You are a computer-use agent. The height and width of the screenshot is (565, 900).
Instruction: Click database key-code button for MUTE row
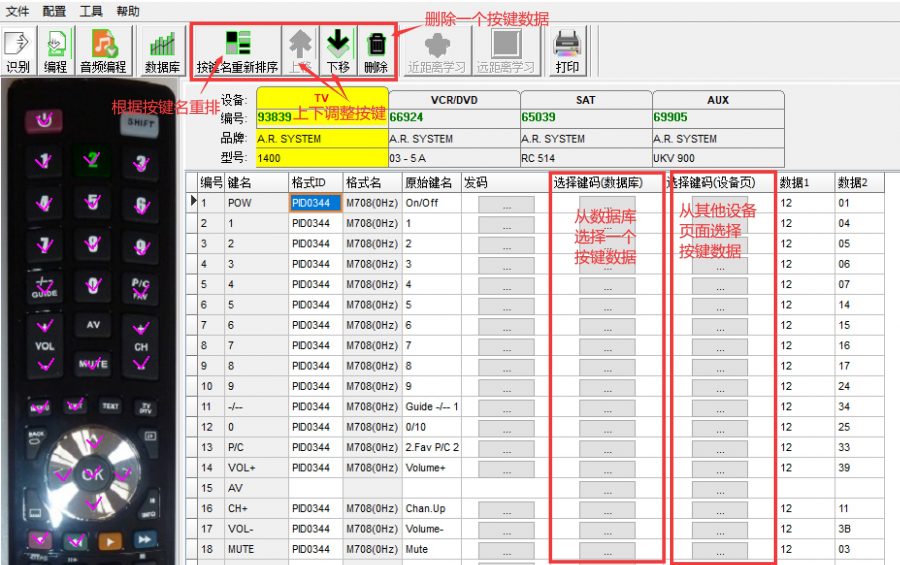(x=607, y=550)
